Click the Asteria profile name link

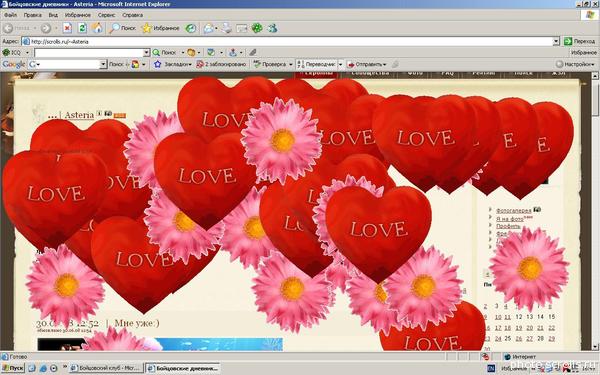pos(79,115)
